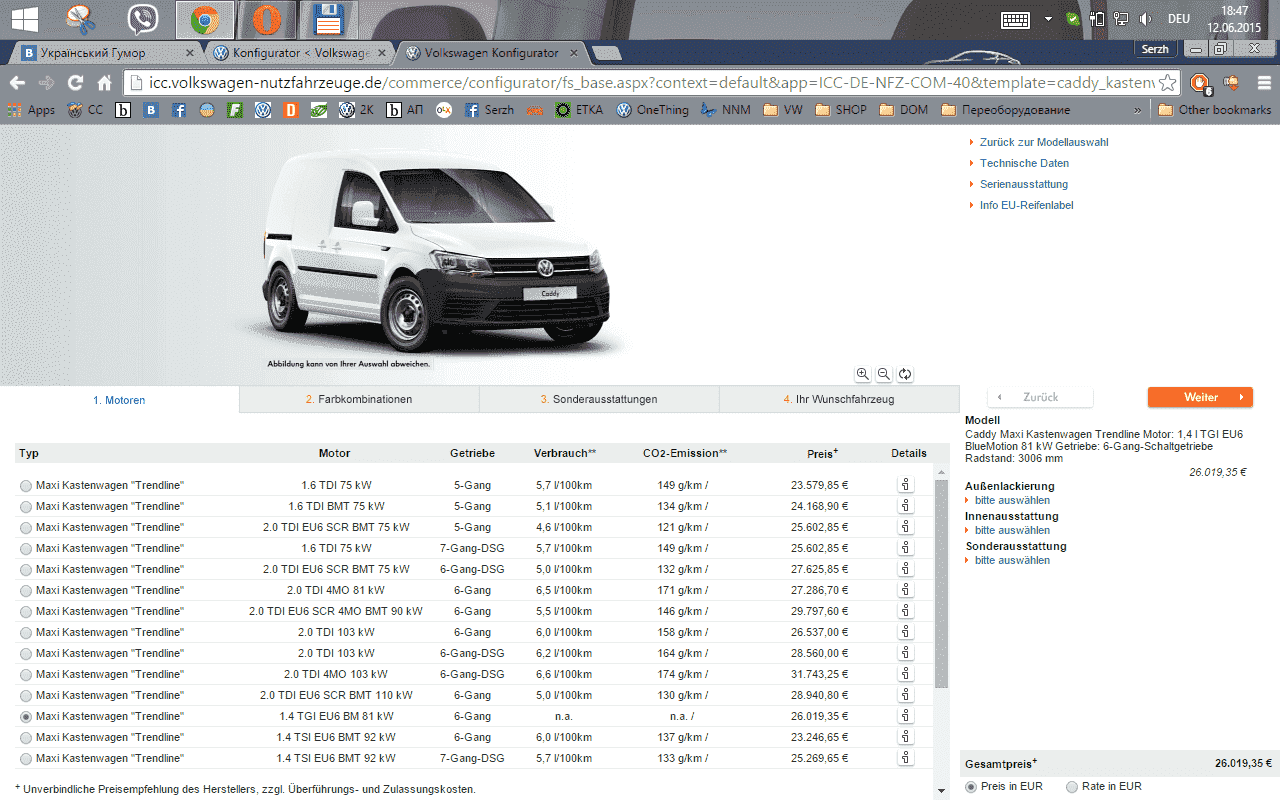This screenshot has width=1280, height=800.
Task: Expand 'bitte auswählen' under Außenlackierung
Action: pos(1012,500)
